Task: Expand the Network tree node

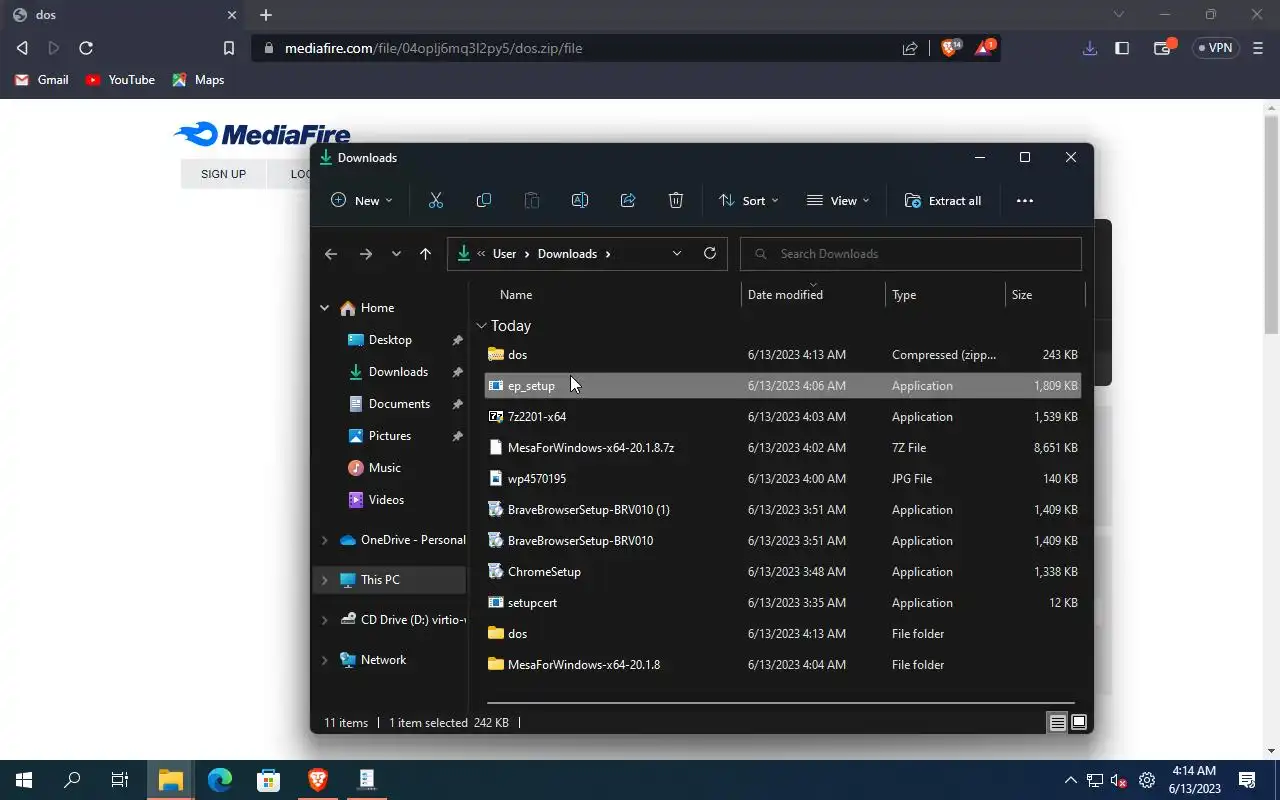Action: [x=324, y=660]
